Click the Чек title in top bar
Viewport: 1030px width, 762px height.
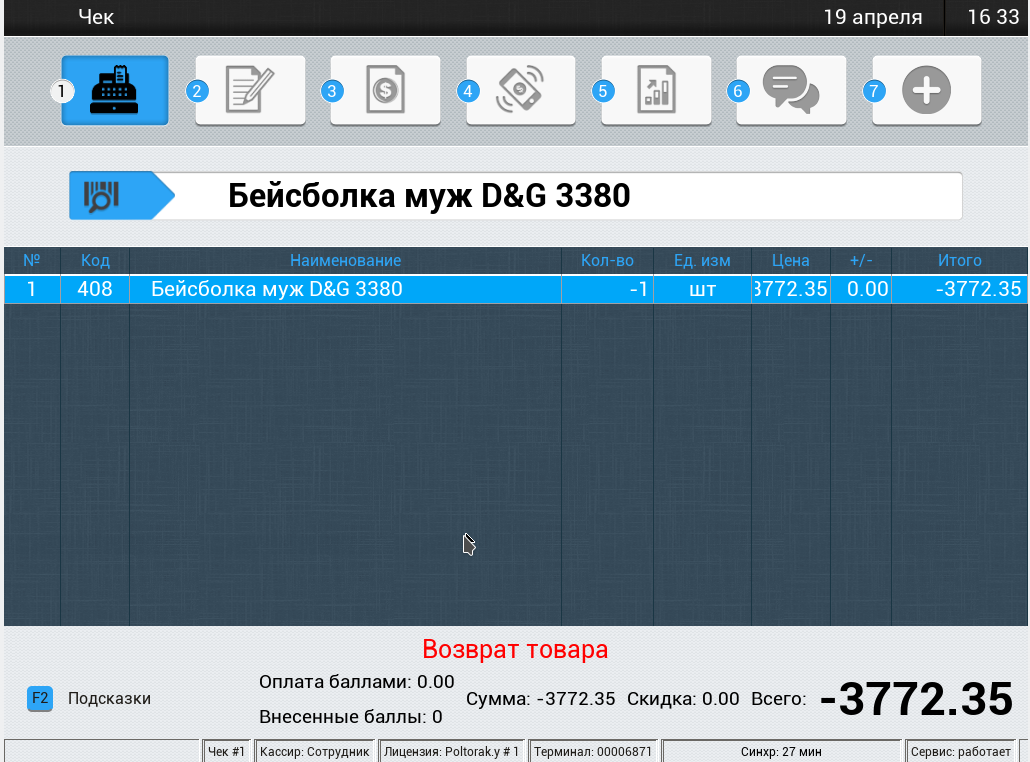[x=96, y=17]
